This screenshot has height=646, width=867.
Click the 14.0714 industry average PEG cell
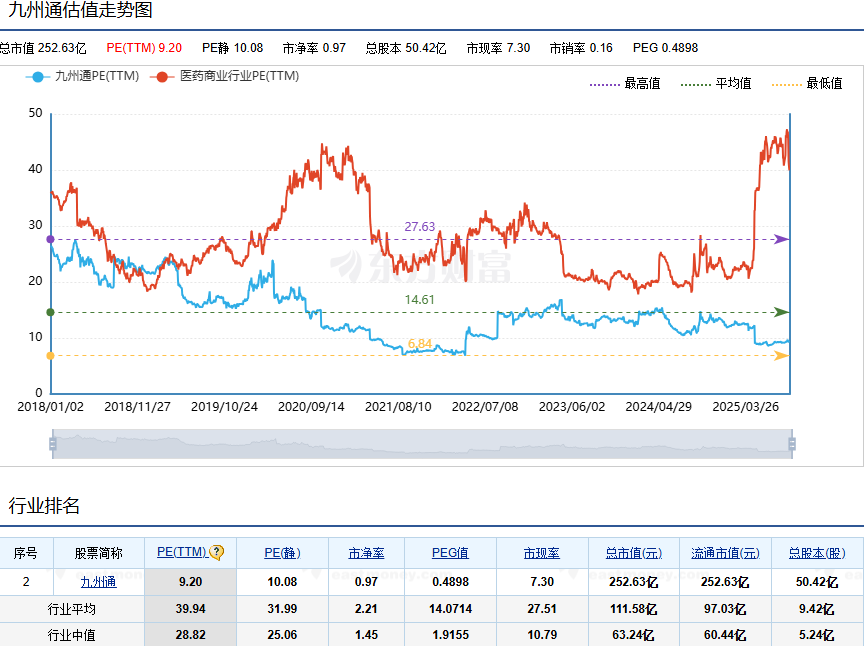[450, 609]
